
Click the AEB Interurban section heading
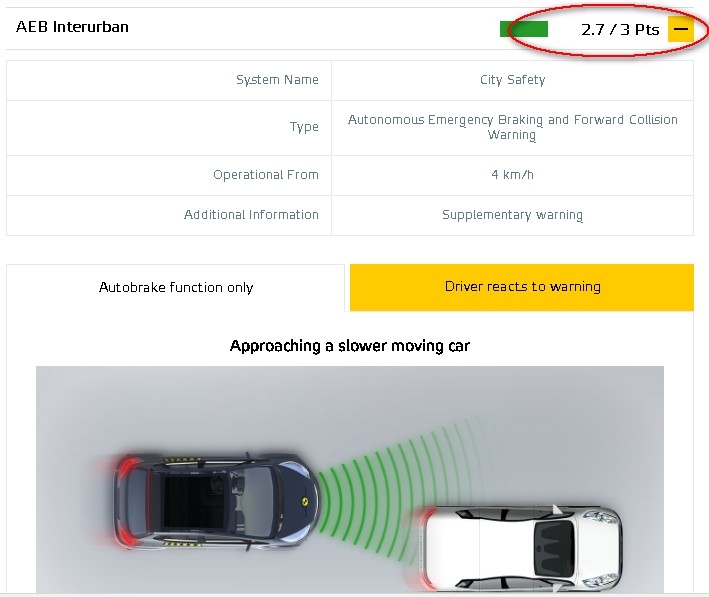point(72,27)
